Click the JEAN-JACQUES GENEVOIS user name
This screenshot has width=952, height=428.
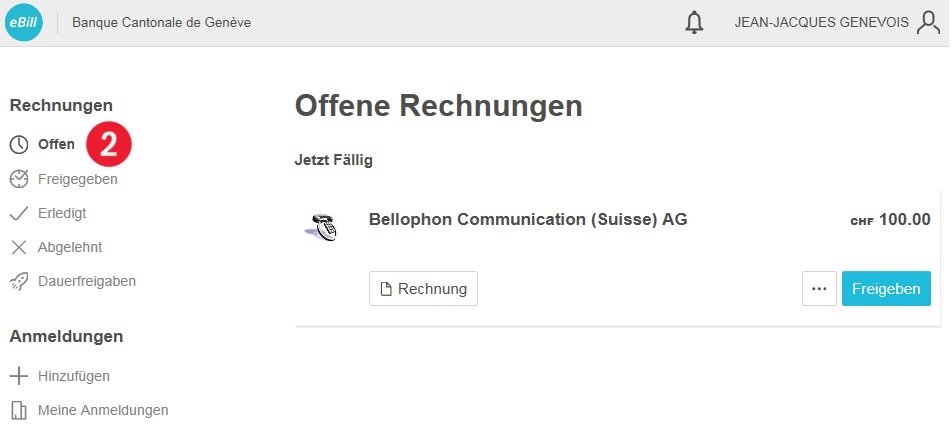(x=821, y=23)
